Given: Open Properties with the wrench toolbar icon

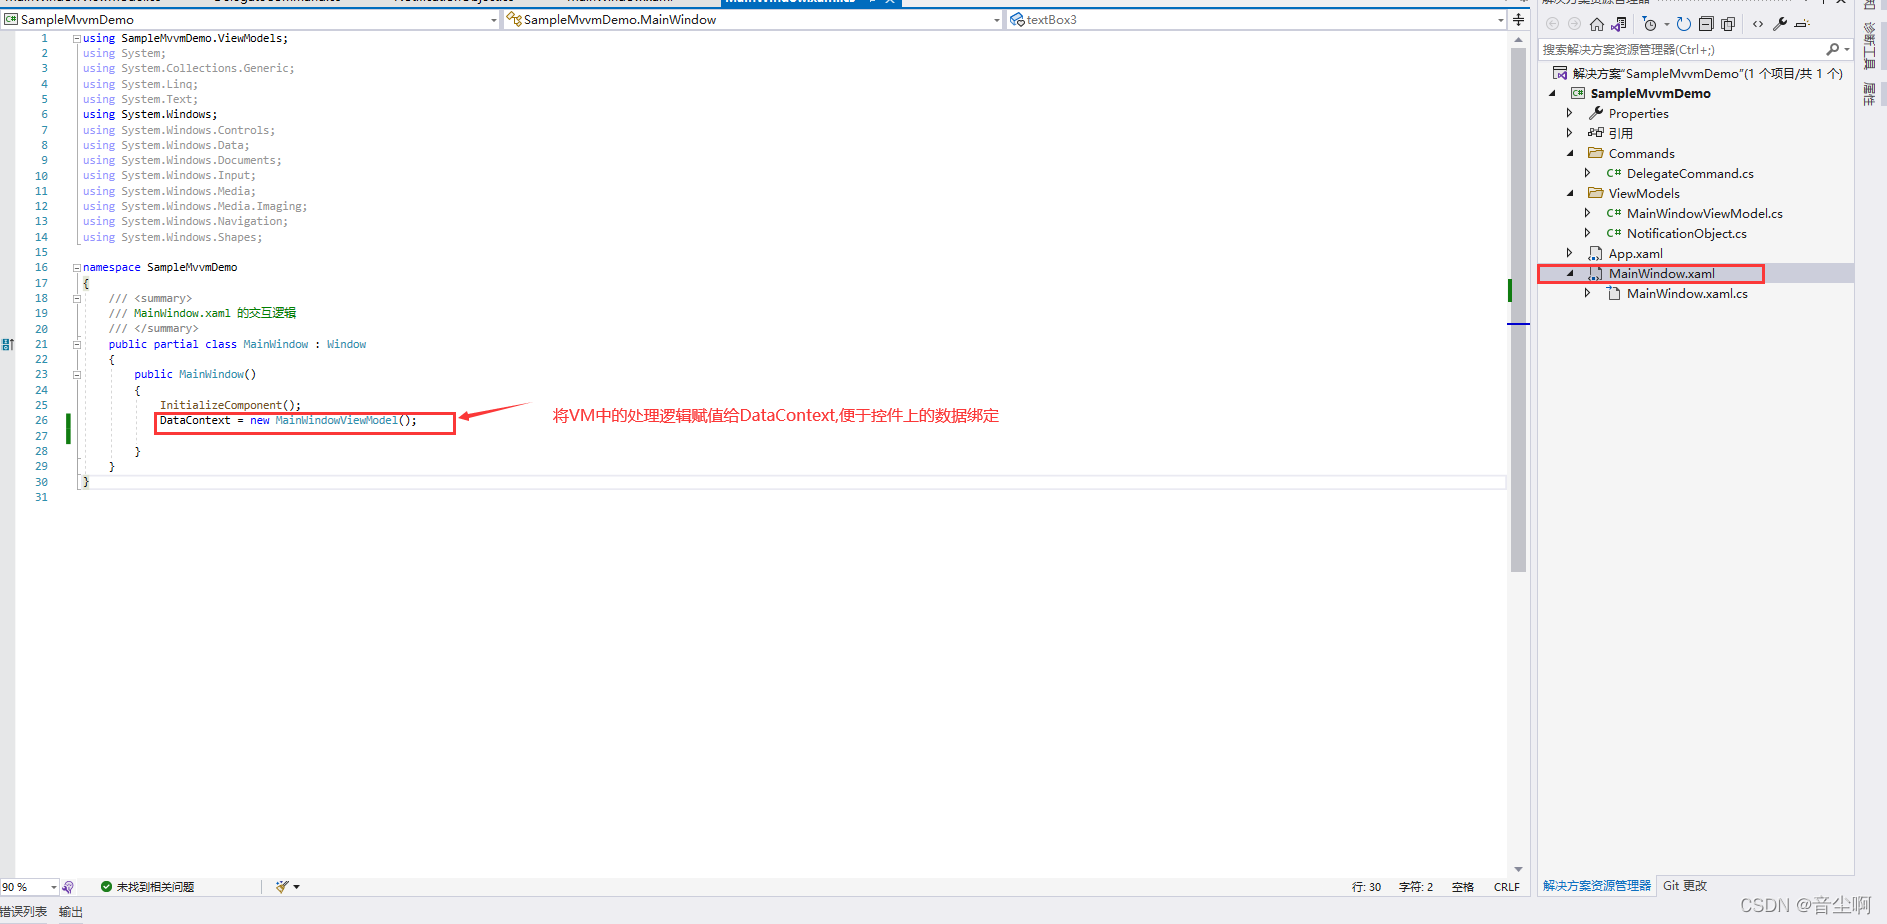Looking at the screenshot, I should [x=1780, y=24].
